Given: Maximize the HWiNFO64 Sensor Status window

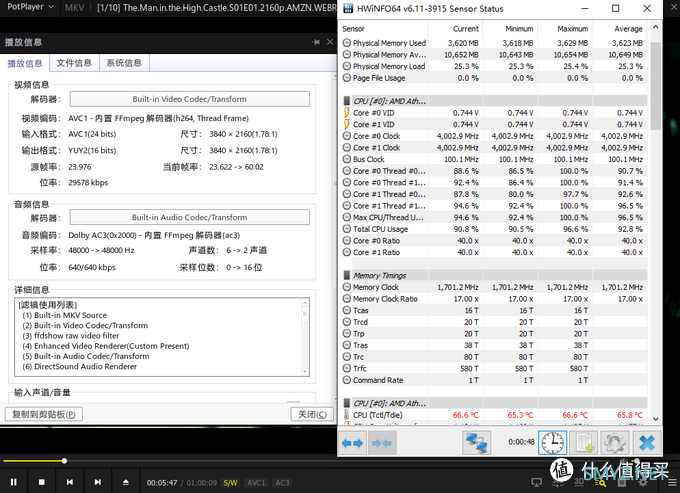Looking at the screenshot, I should pyautogui.click(x=615, y=8).
